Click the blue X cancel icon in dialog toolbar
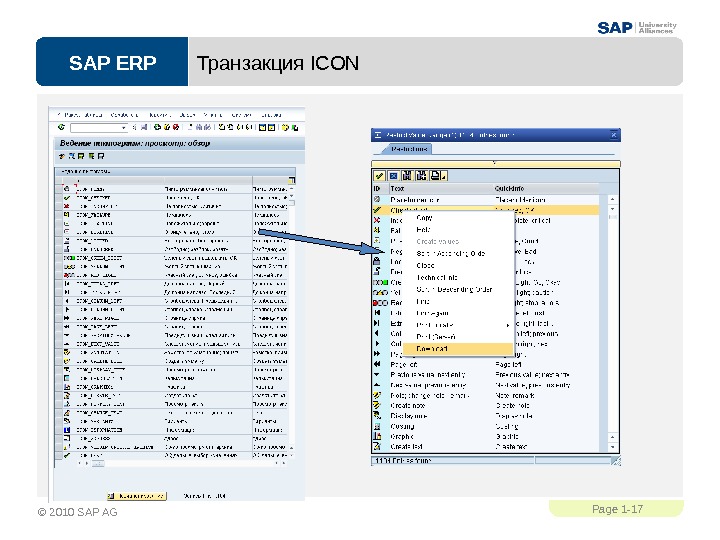 pos(393,176)
